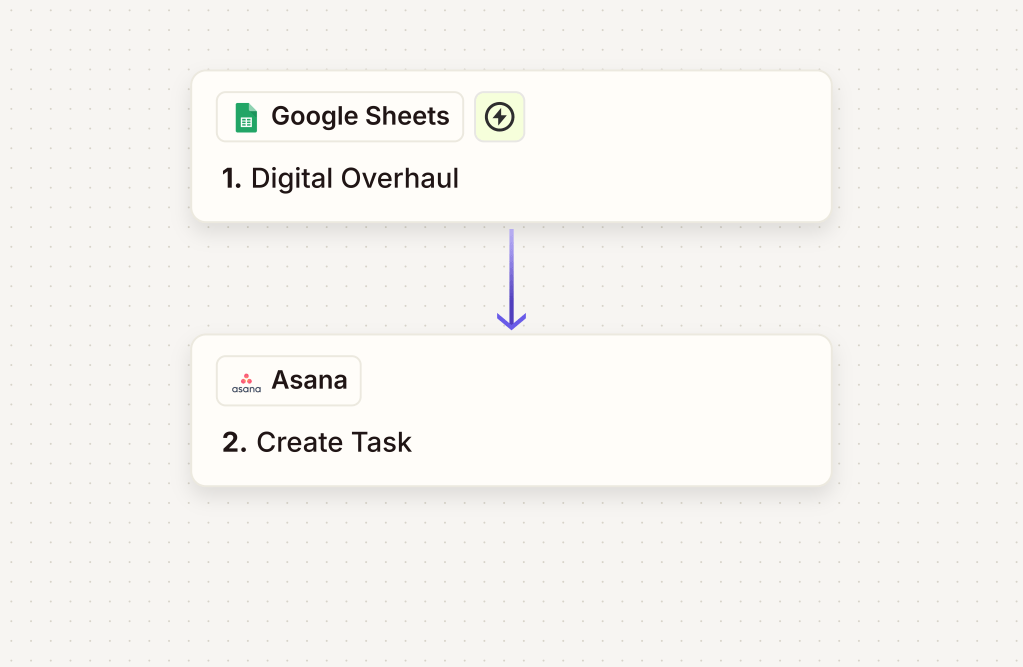Select the Asana app badge

pyautogui.click(x=288, y=381)
